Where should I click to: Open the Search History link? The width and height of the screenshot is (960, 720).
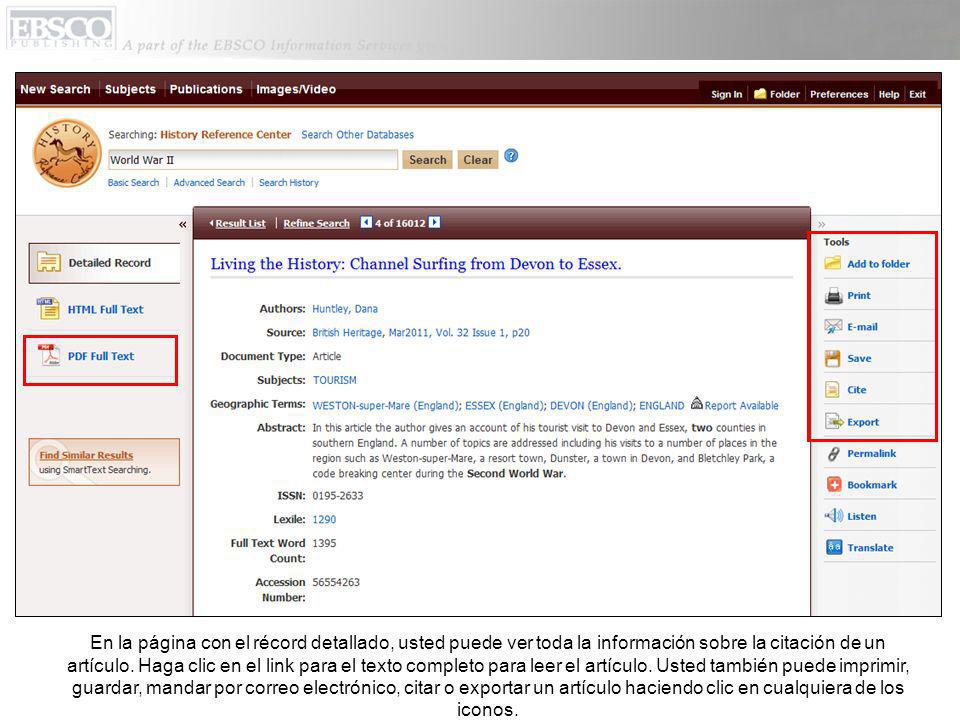coord(288,182)
